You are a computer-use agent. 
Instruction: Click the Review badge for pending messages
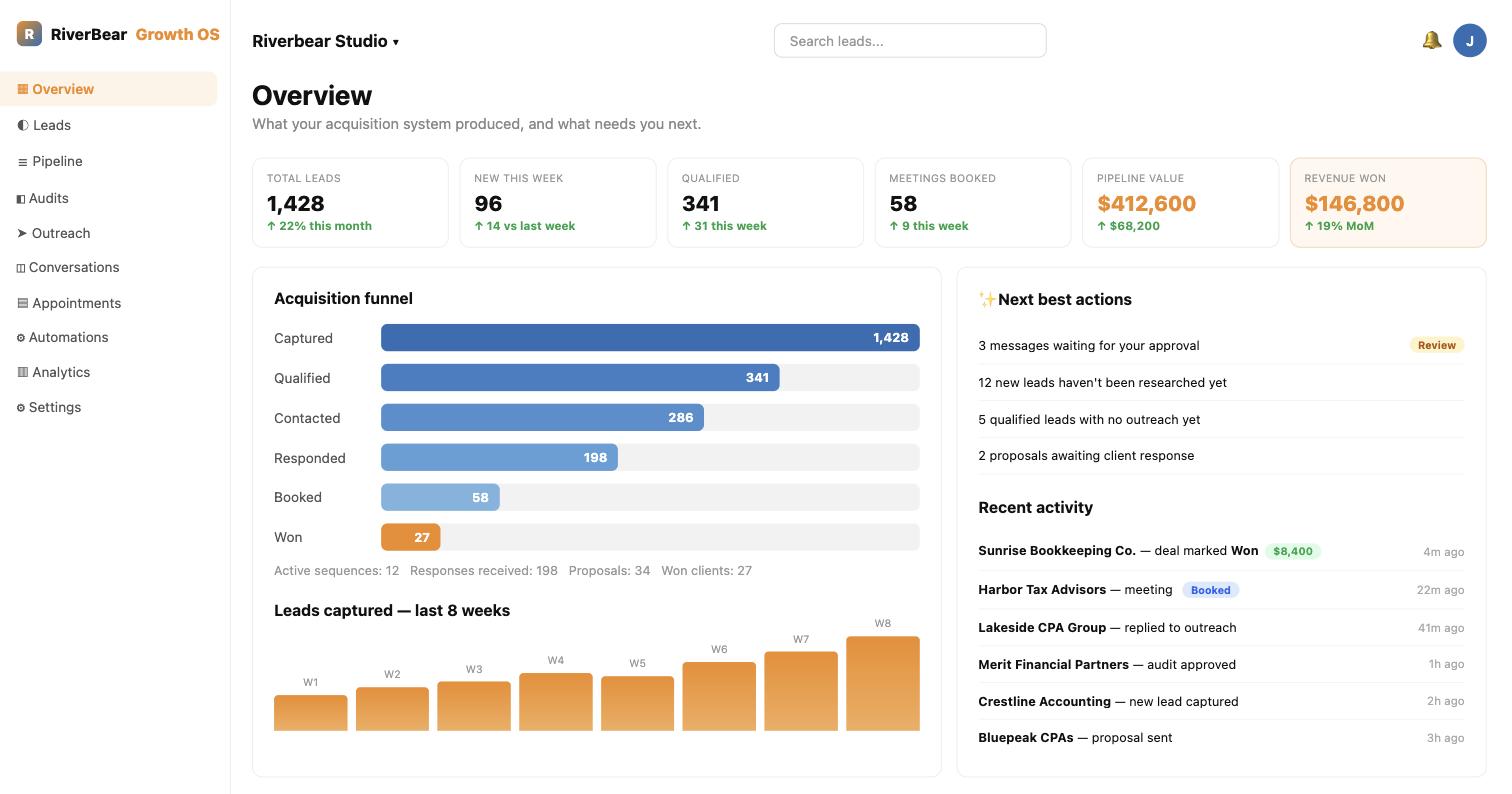coord(1436,345)
